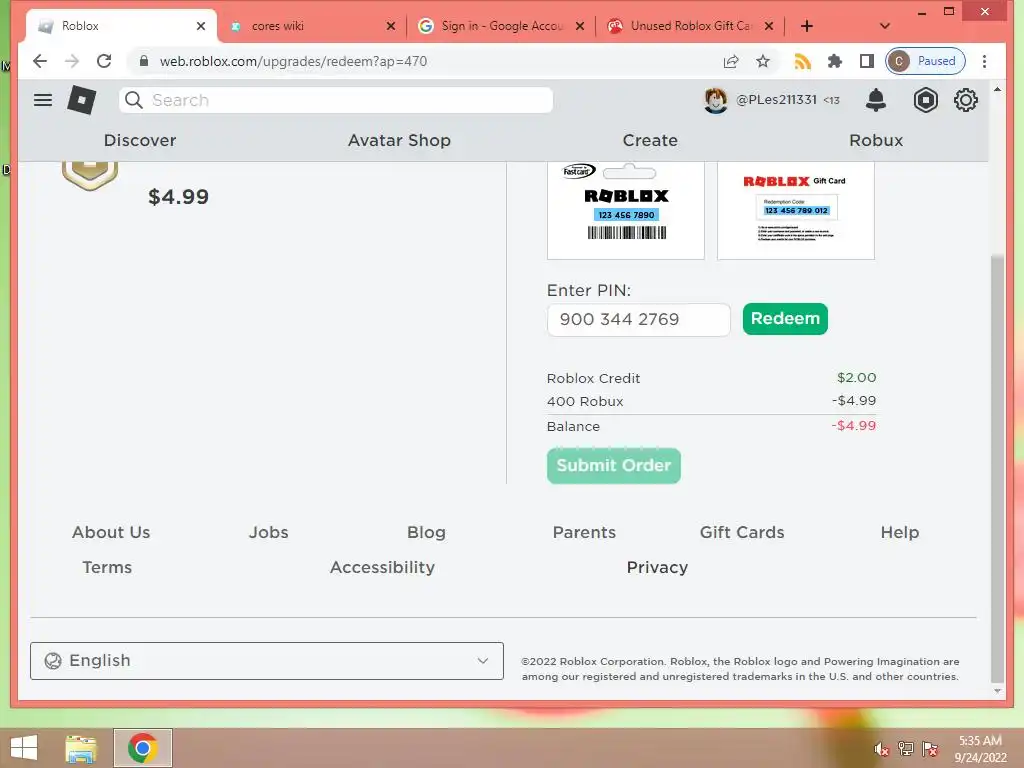Viewport: 1024px width, 768px height.
Task: Switch to the Sign in Google Account tab
Action: coord(502,26)
